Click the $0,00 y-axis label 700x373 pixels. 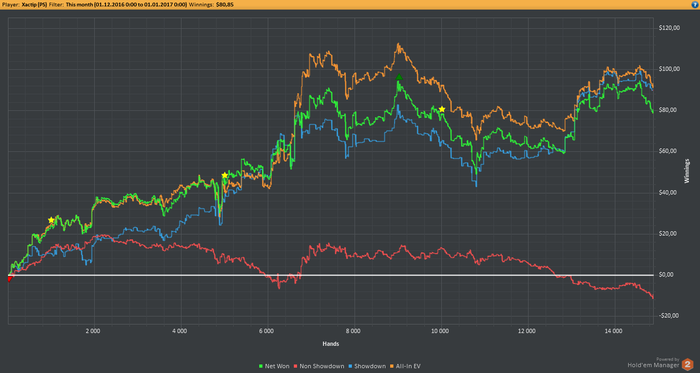pos(667,275)
